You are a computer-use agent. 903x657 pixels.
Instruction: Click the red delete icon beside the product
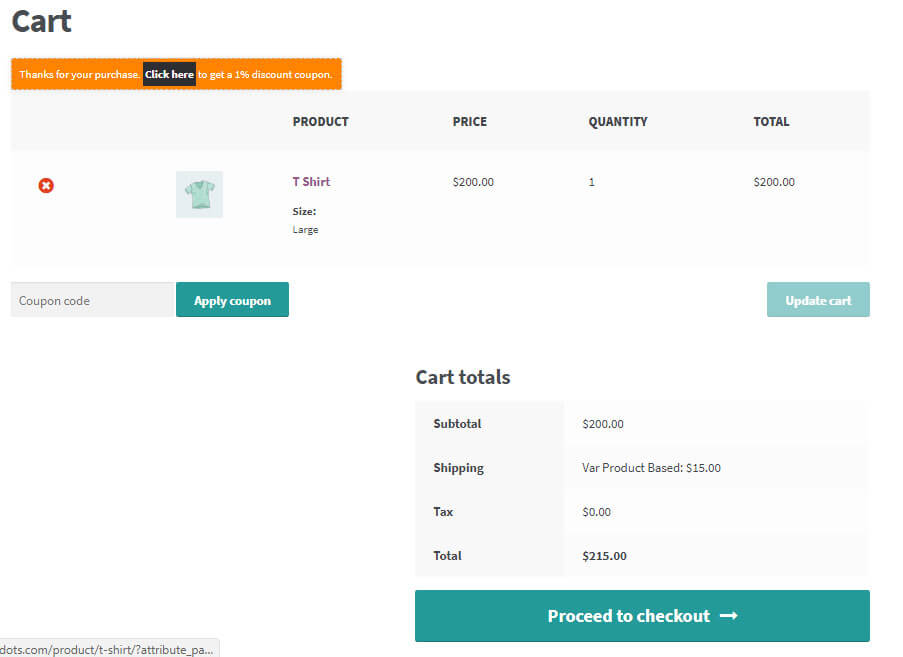point(46,185)
